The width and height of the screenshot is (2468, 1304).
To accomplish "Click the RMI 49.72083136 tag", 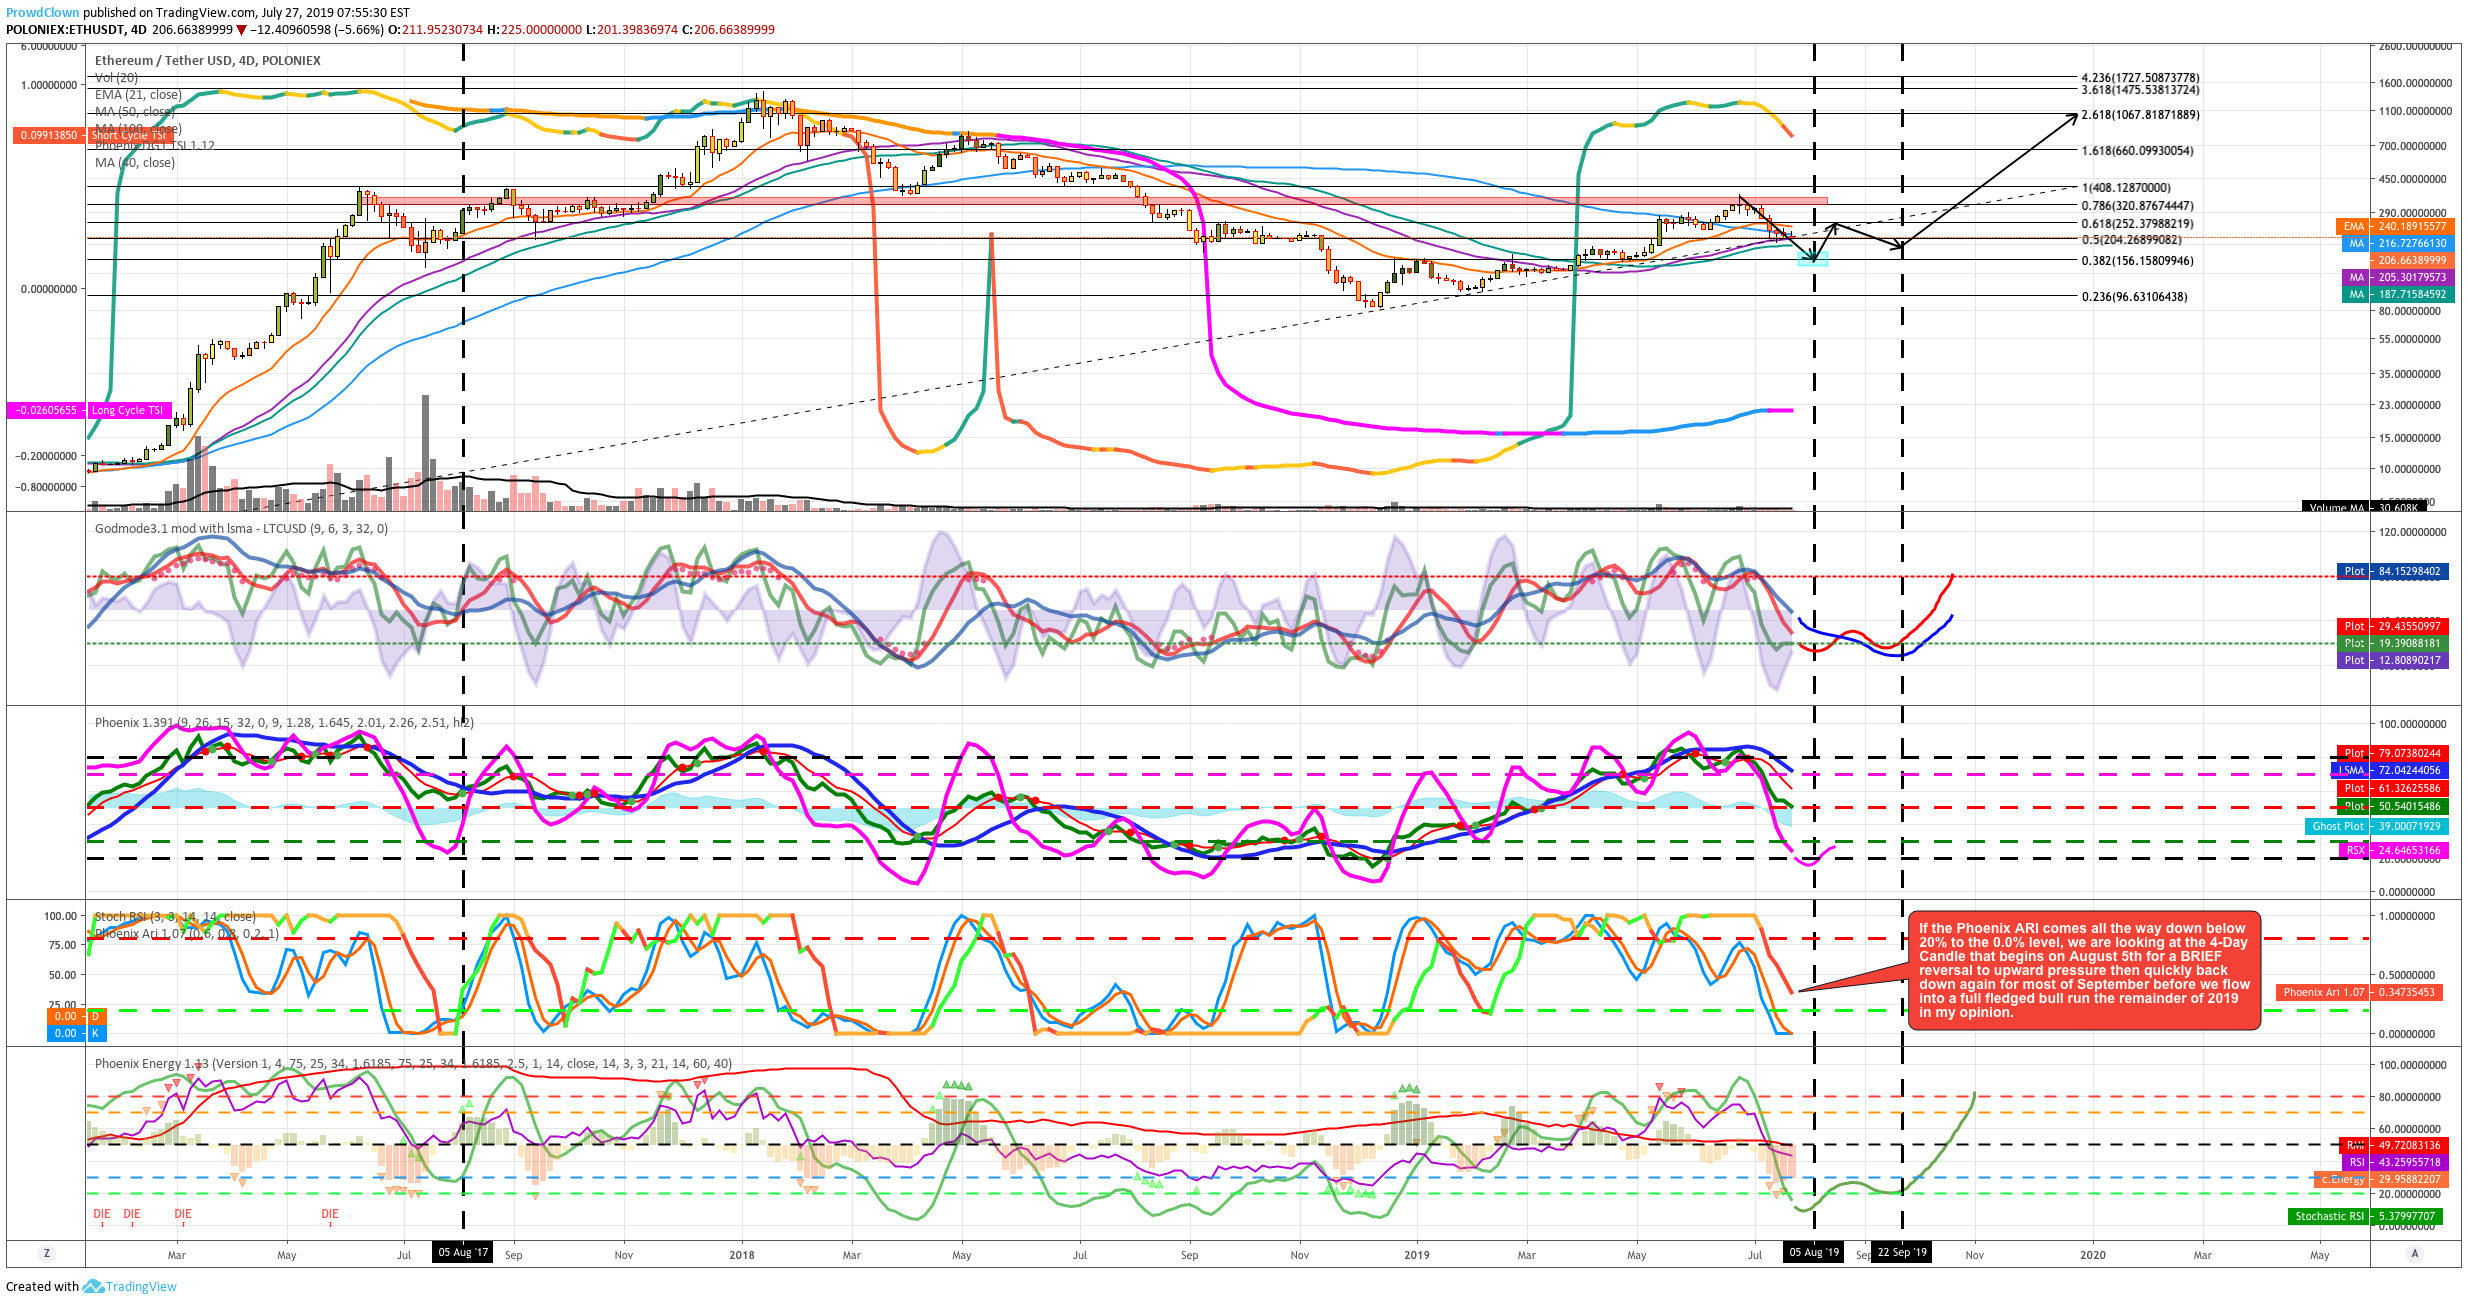I will pyautogui.click(x=2393, y=1146).
